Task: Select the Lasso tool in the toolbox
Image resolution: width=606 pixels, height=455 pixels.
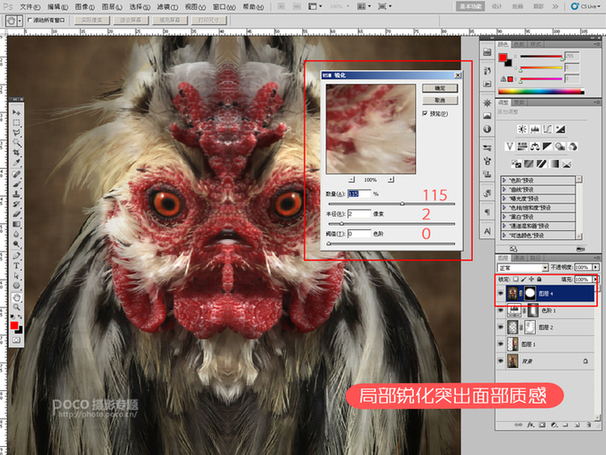Action: (17, 130)
